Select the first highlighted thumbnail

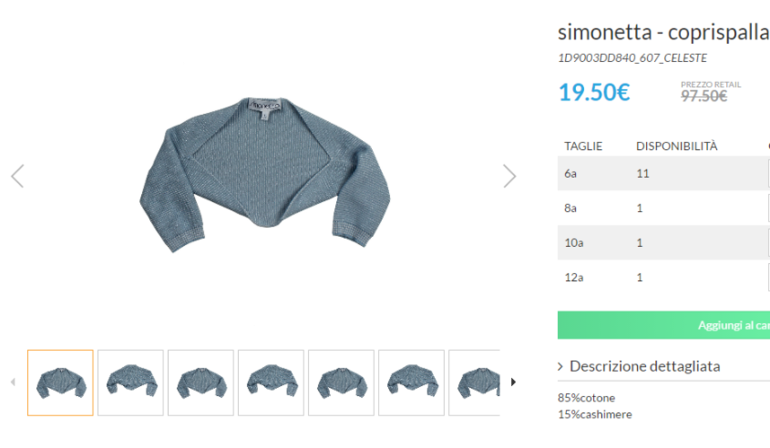60,382
